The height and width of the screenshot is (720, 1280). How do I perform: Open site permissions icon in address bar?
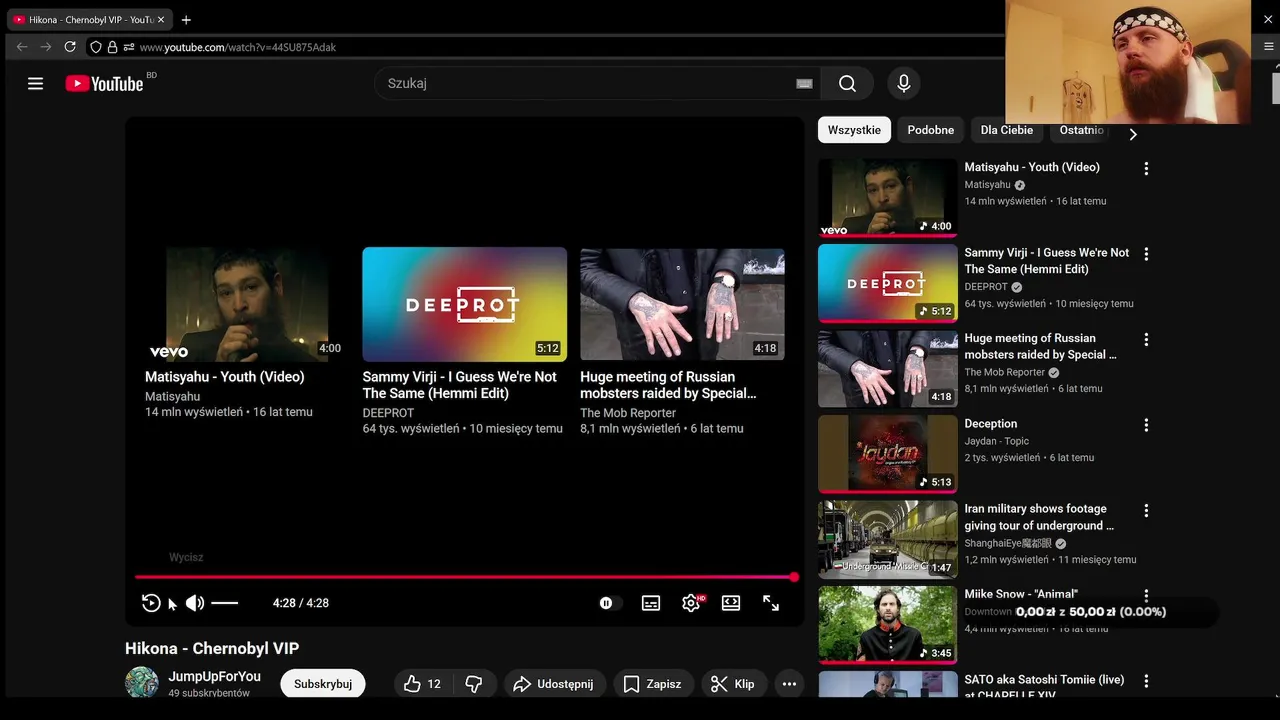coord(129,47)
